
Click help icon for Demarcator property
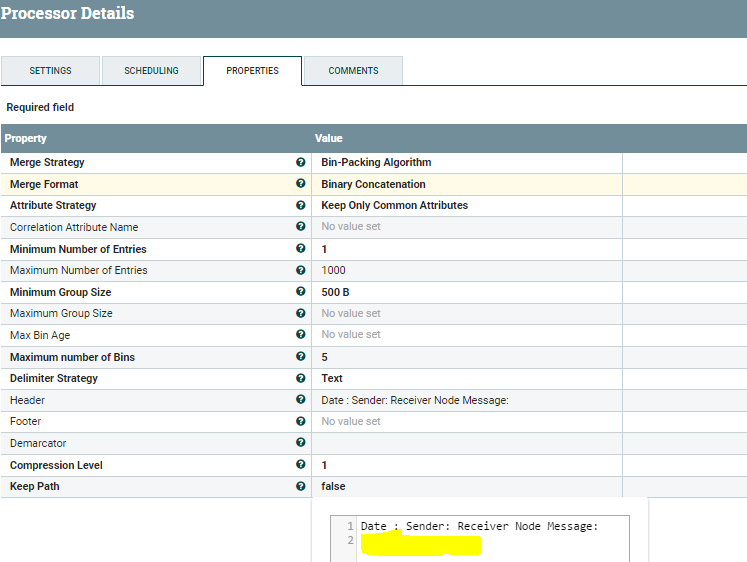point(300,443)
